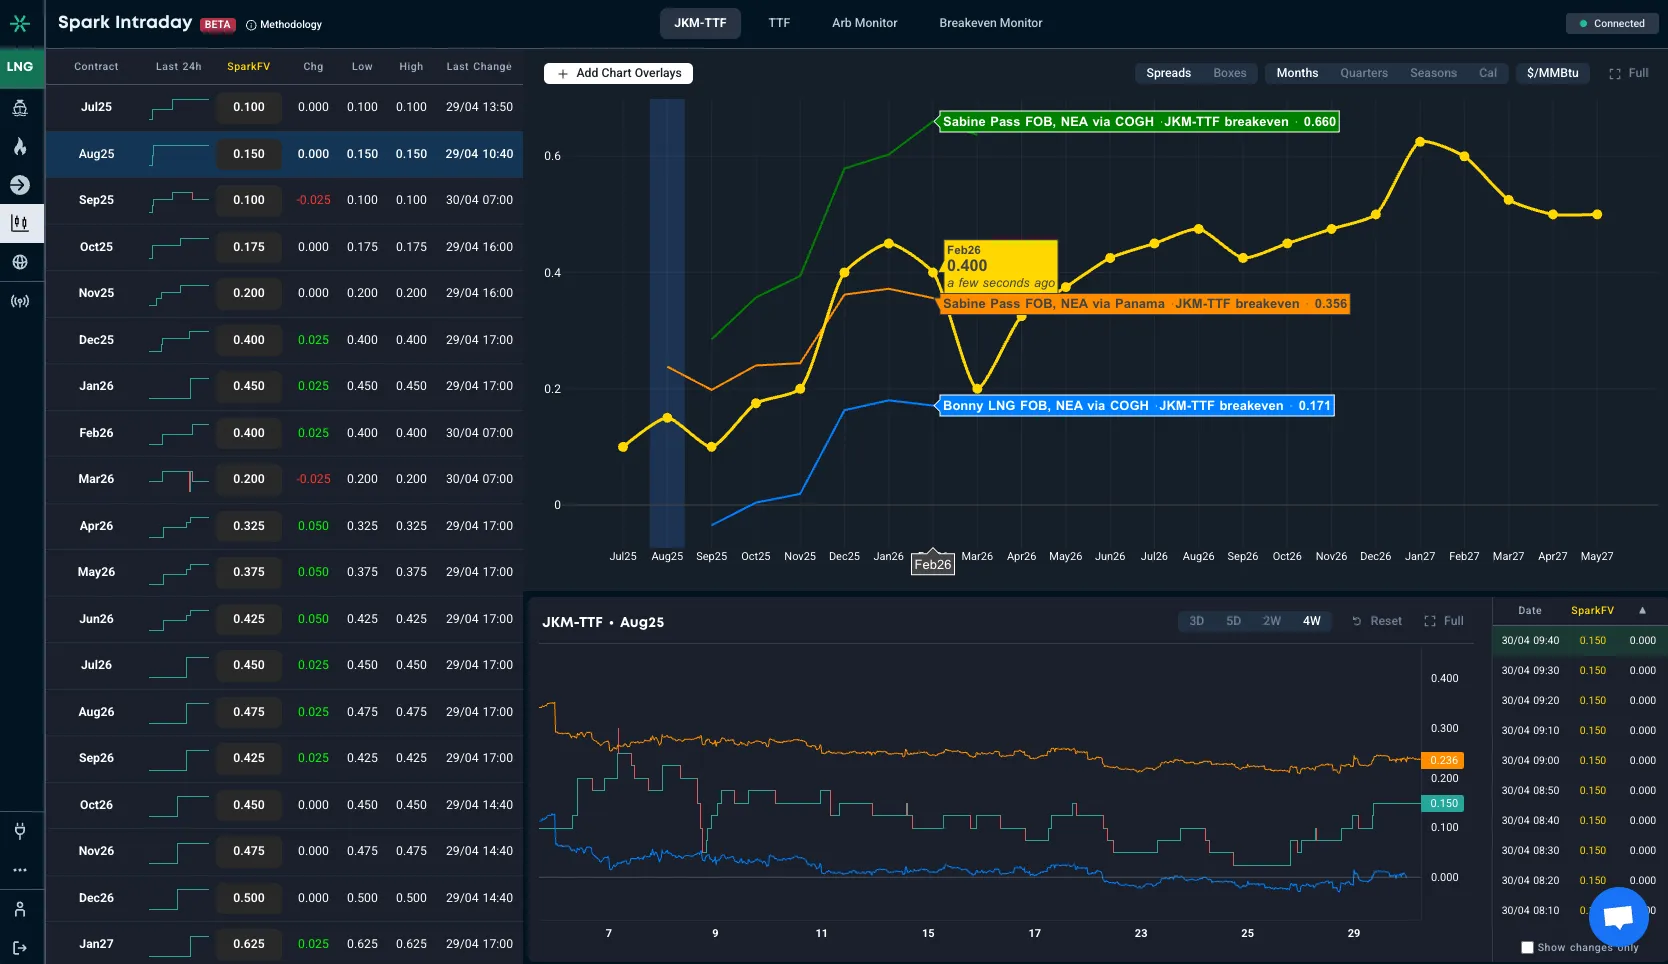Screen dimensions: 1668x964
Task: Select Seasons period toggle
Action: pyautogui.click(x=1433, y=73)
